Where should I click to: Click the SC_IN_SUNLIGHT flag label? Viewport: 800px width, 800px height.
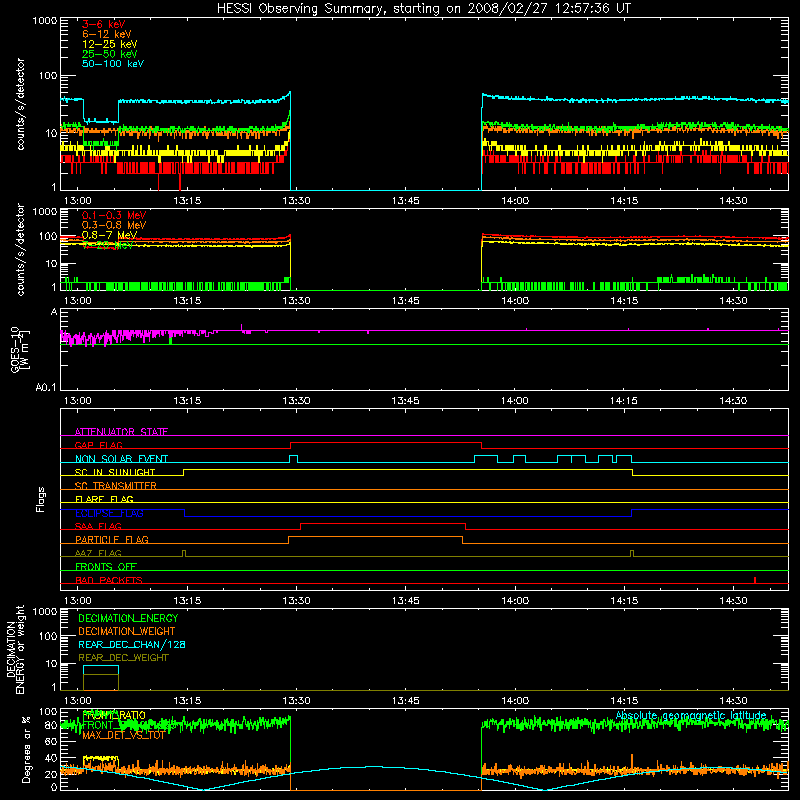click(115, 472)
